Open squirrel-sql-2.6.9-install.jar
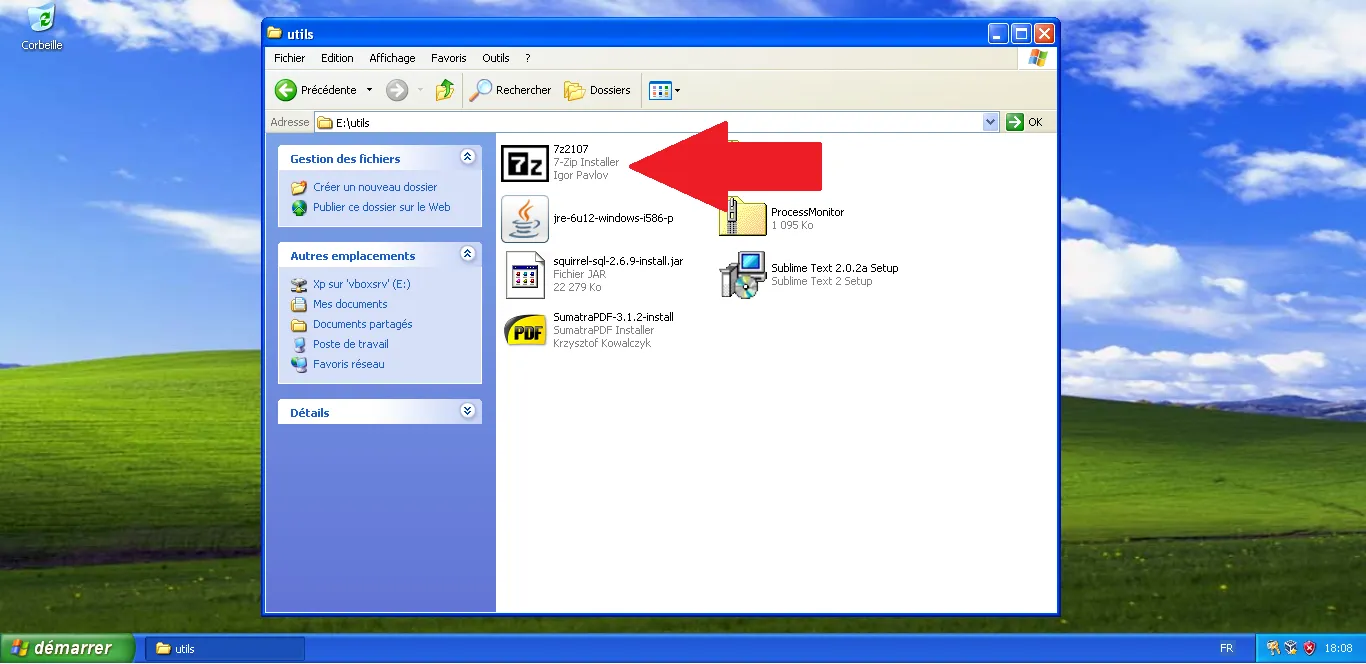This screenshot has height=664, width=1366. 525,274
